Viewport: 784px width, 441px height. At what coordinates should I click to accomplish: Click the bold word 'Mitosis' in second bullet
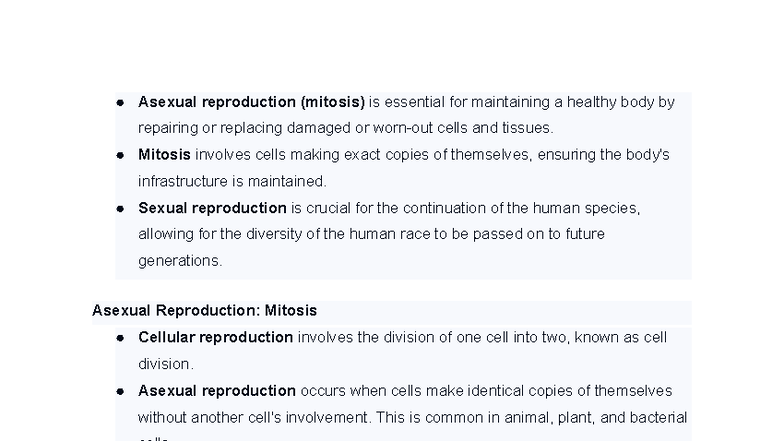[x=164, y=154]
